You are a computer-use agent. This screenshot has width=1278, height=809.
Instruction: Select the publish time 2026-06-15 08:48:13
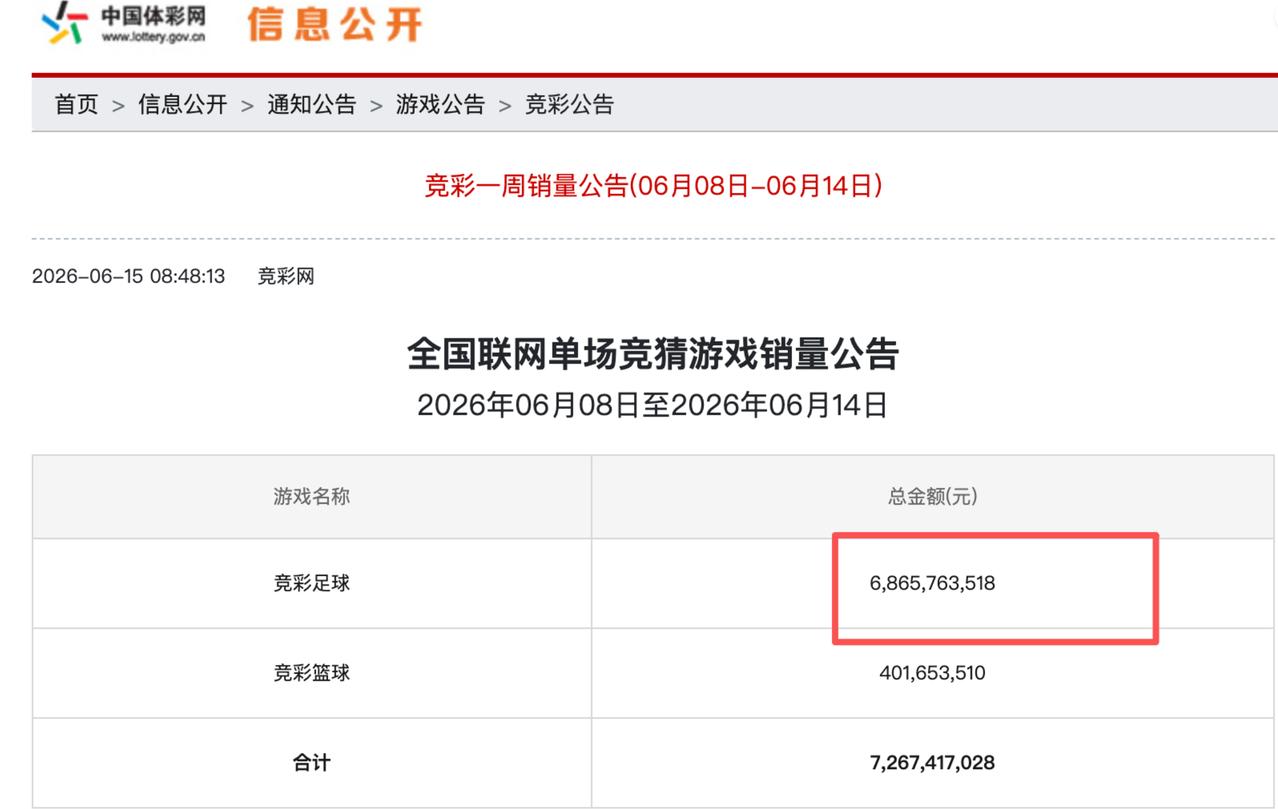129,276
